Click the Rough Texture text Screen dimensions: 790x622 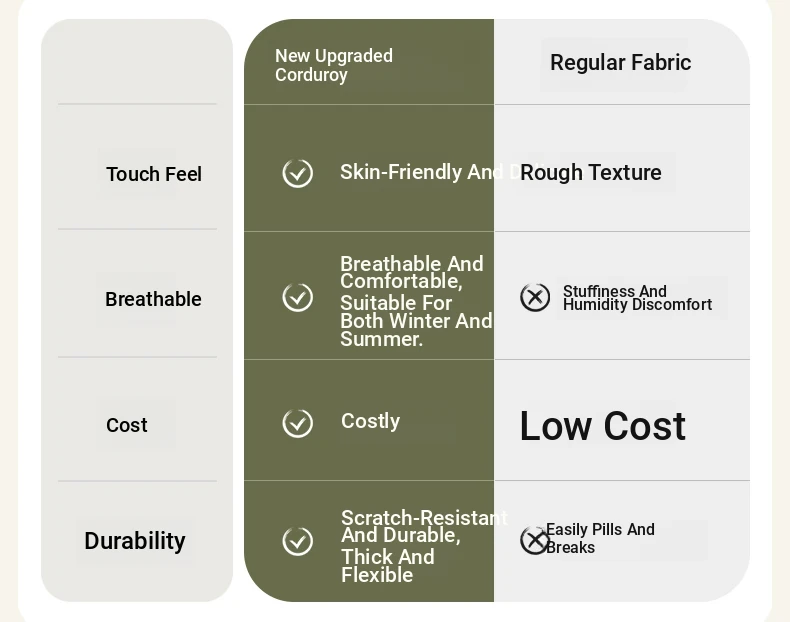(x=590, y=173)
